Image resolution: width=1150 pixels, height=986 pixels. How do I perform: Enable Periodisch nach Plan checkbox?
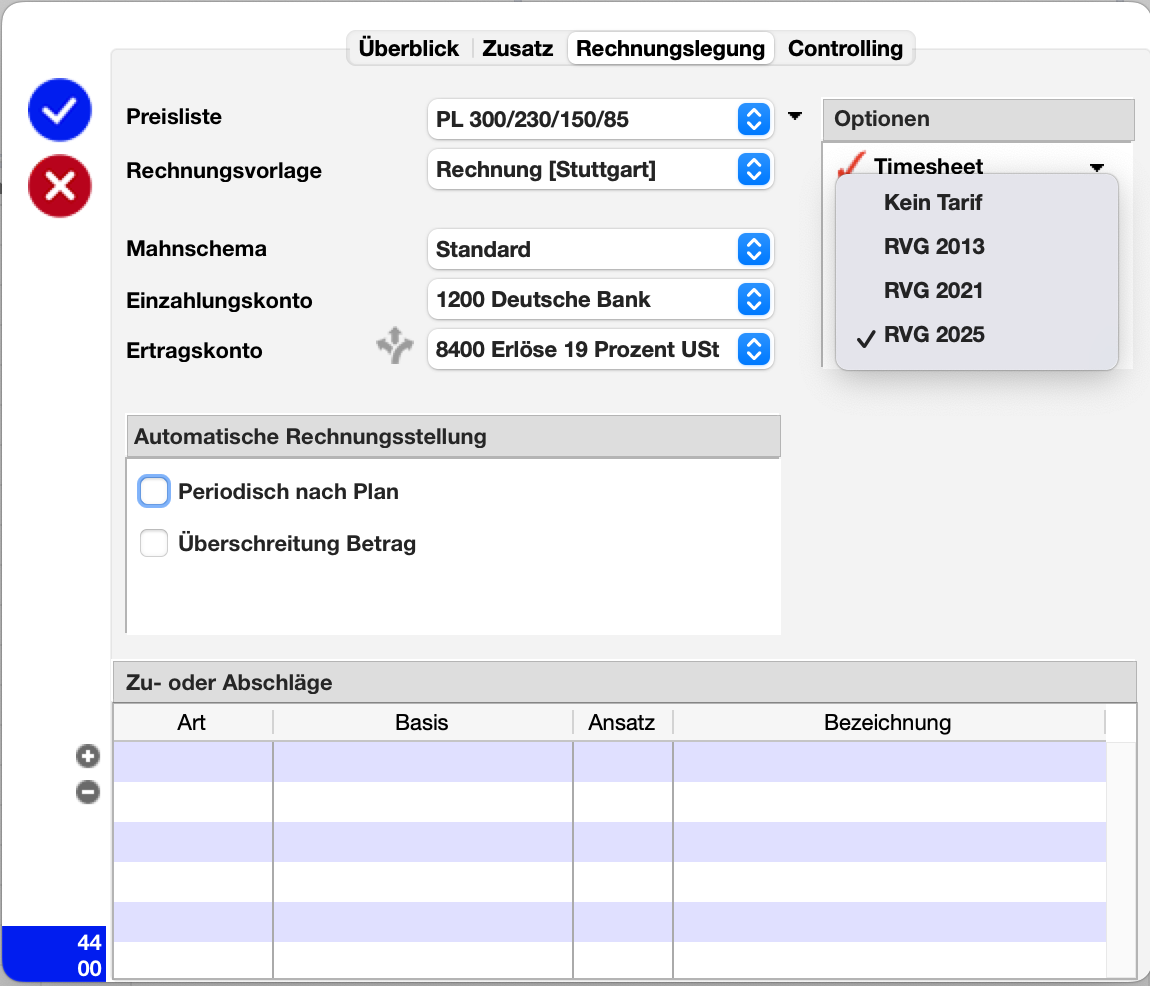coord(154,492)
